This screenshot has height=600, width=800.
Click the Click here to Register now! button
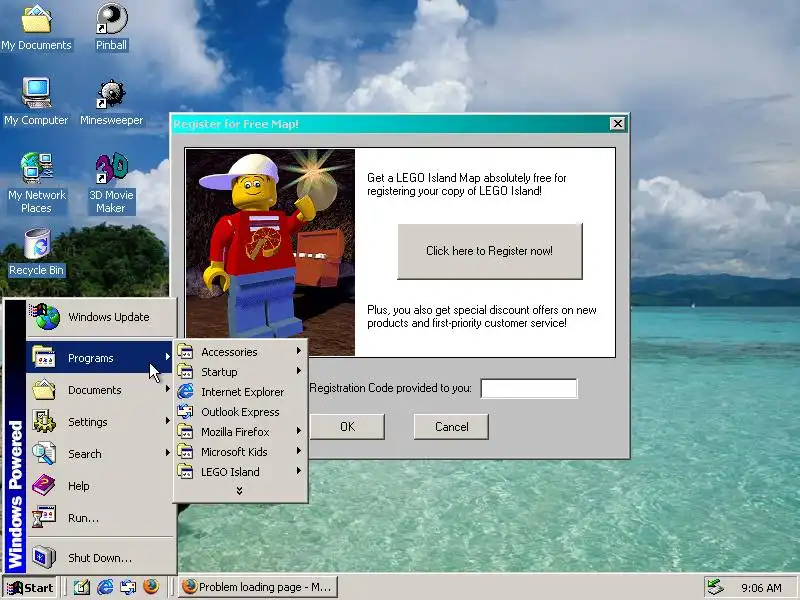[490, 251]
